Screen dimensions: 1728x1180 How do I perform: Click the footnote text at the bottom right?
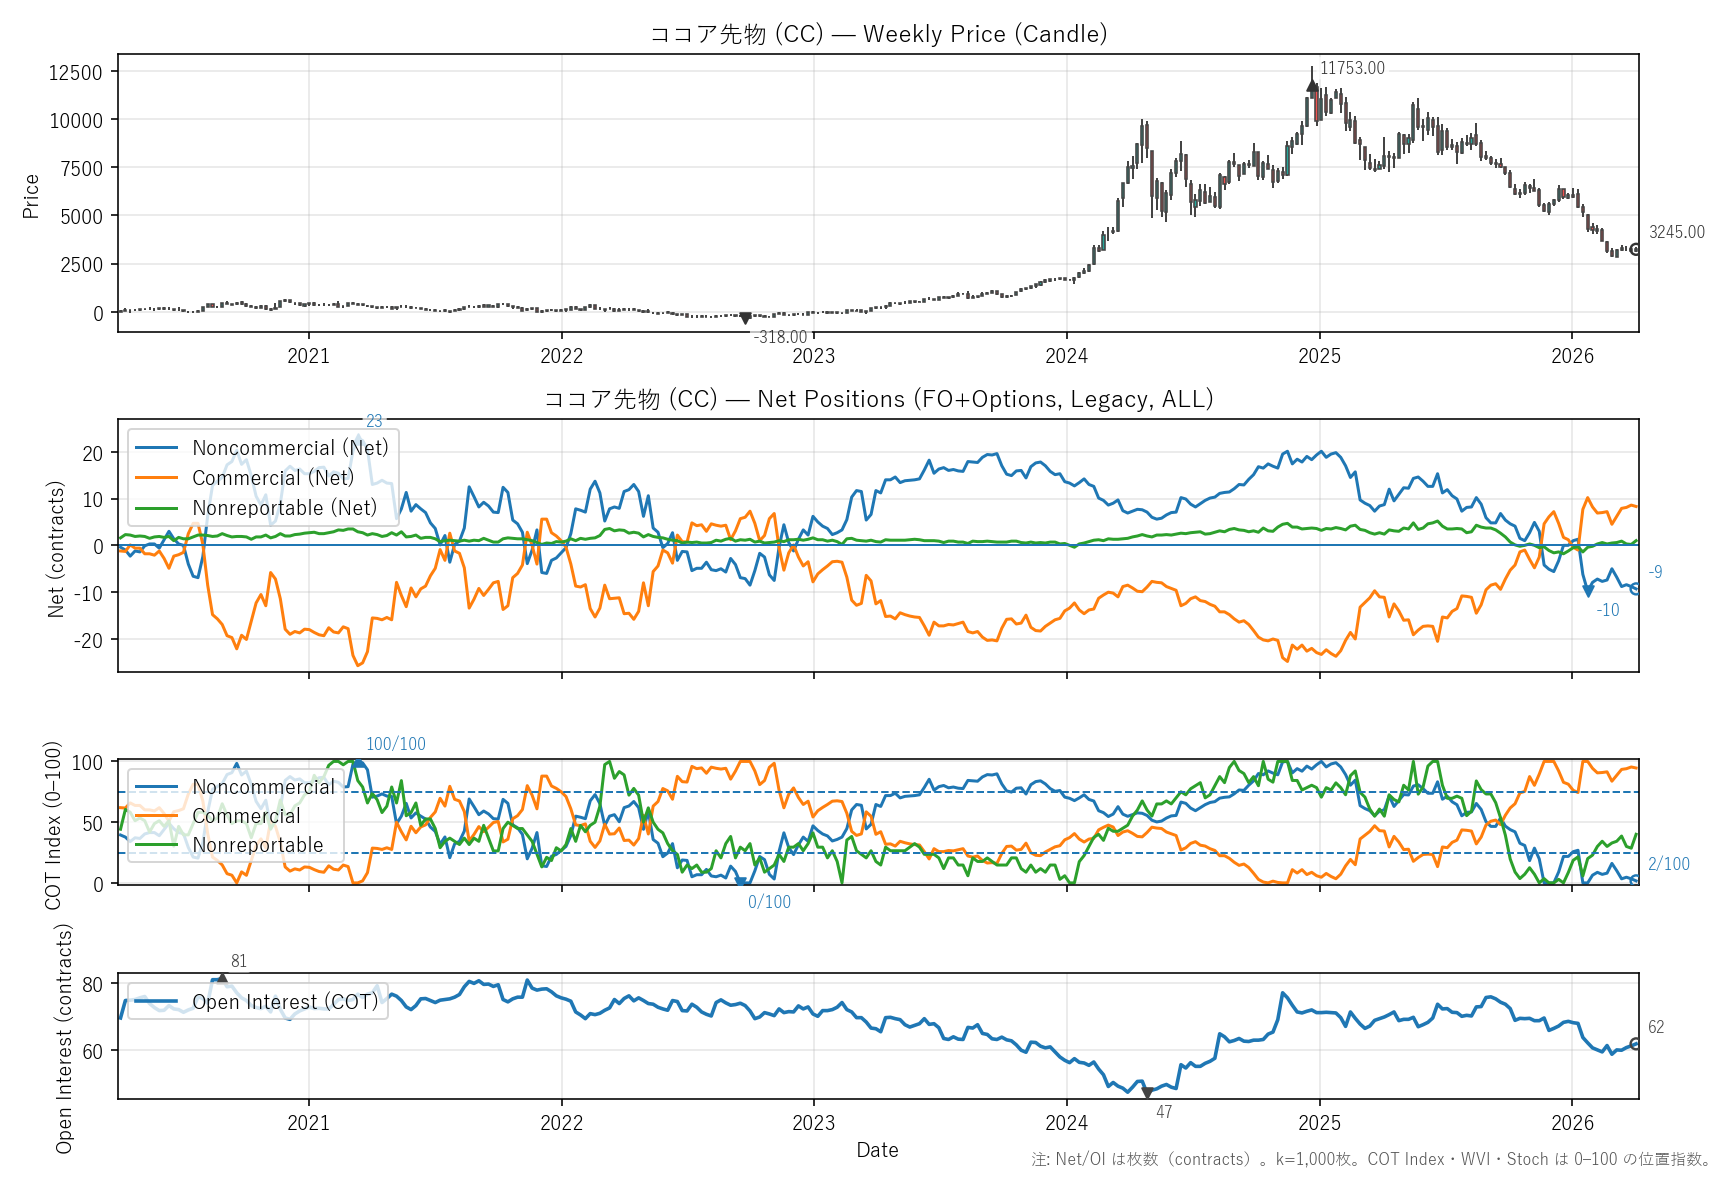point(1371,1159)
